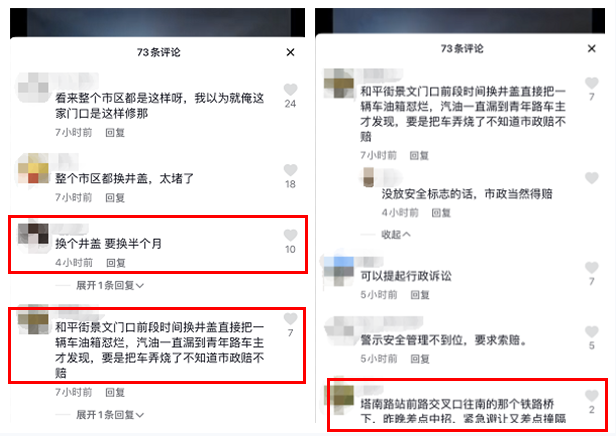This screenshot has width=616, height=436.
Task: Tap heart on 可以提起行政诉讼 comment
Action: (x=592, y=267)
